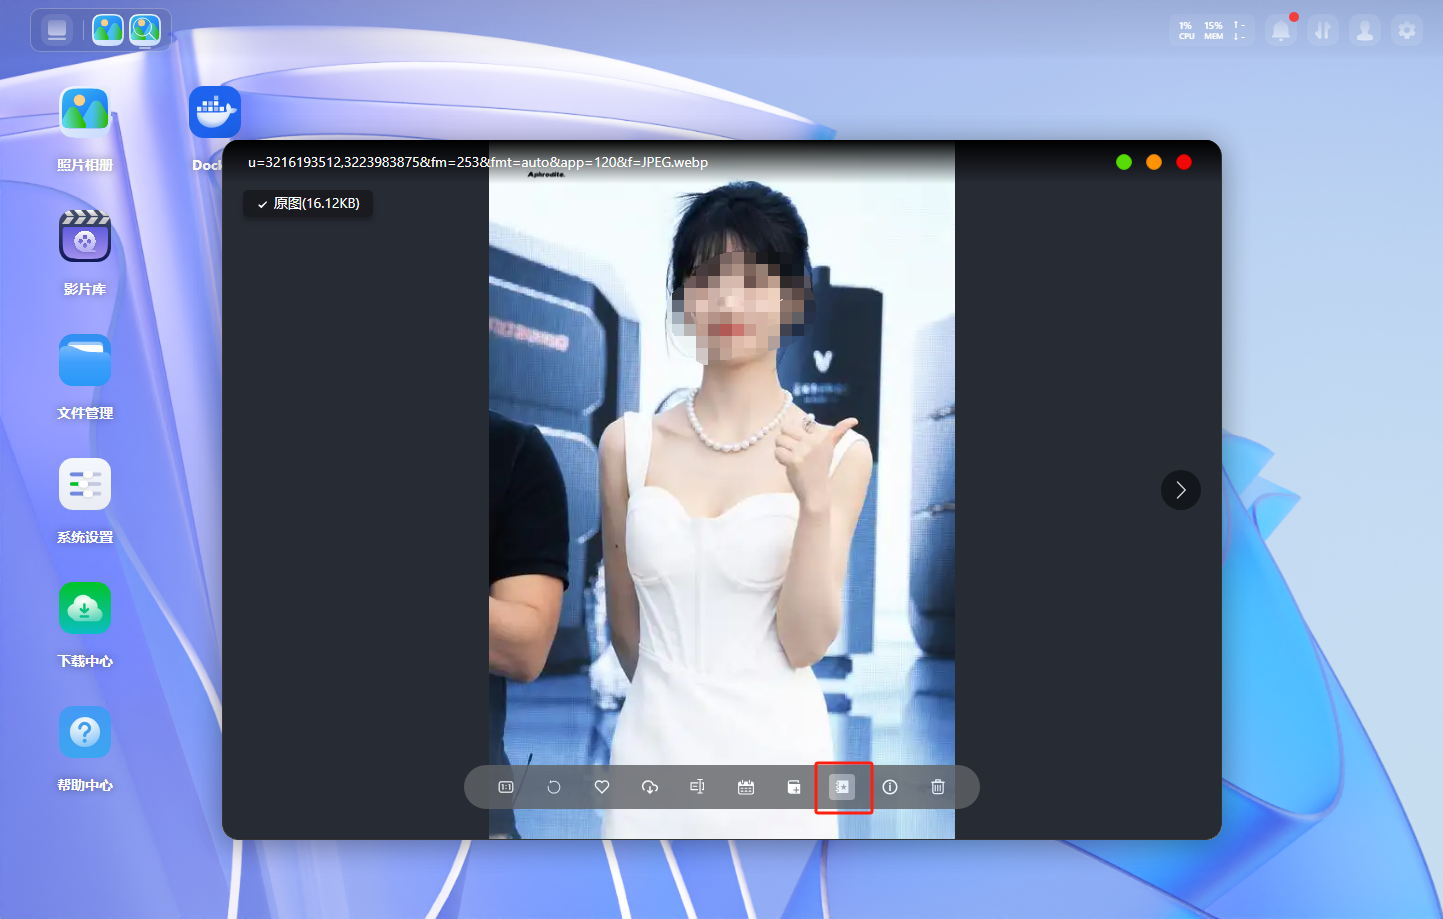Click the photo filename in the title bar
The width and height of the screenshot is (1443, 919).
[x=478, y=162]
